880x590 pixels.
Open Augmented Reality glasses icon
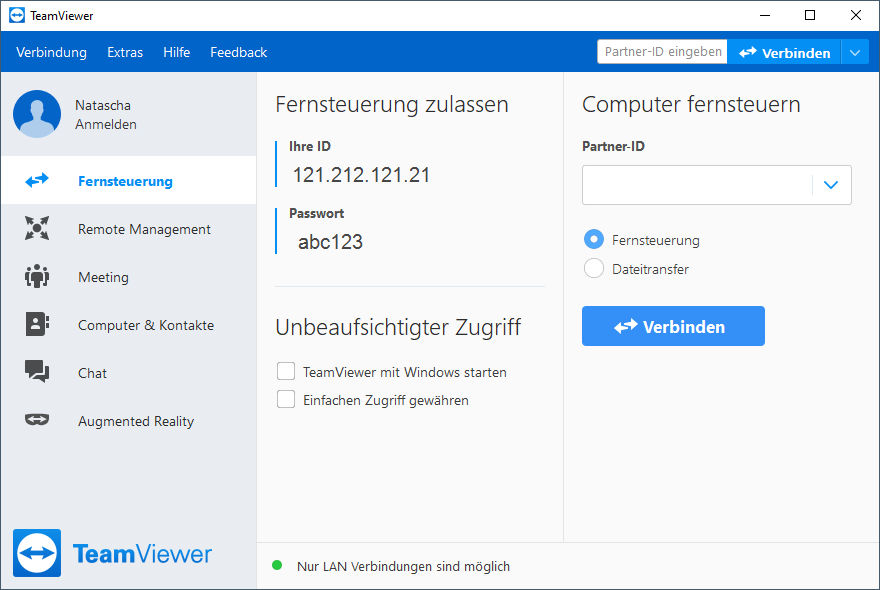pyautogui.click(x=37, y=420)
